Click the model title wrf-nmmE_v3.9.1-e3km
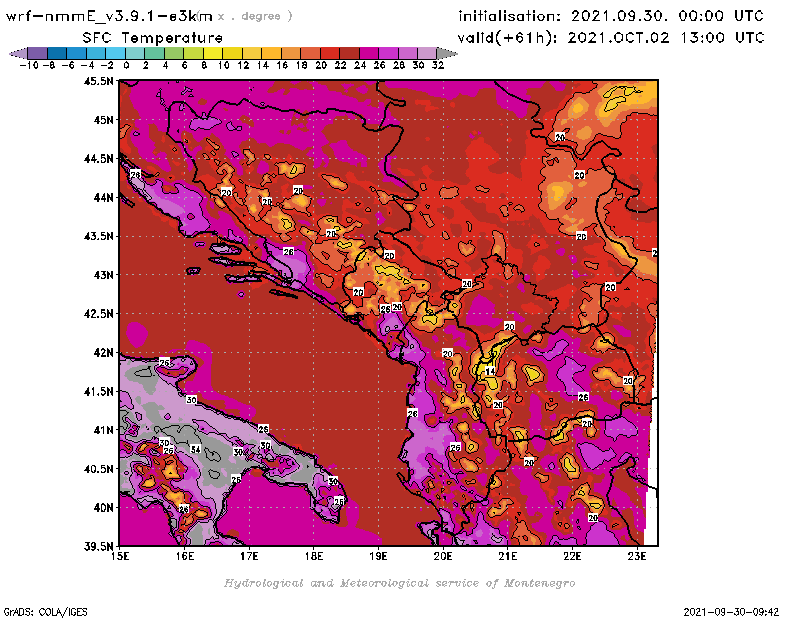Viewport: 800px width, 618px height. [x=109, y=16]
